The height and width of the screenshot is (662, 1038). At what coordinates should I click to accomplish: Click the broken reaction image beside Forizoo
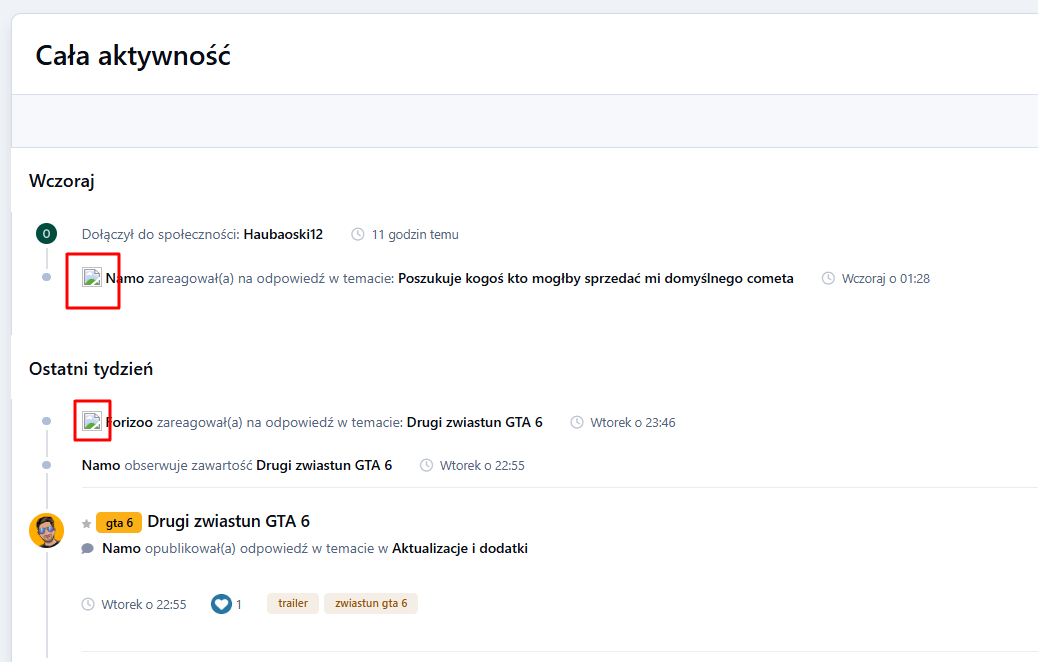92,422
